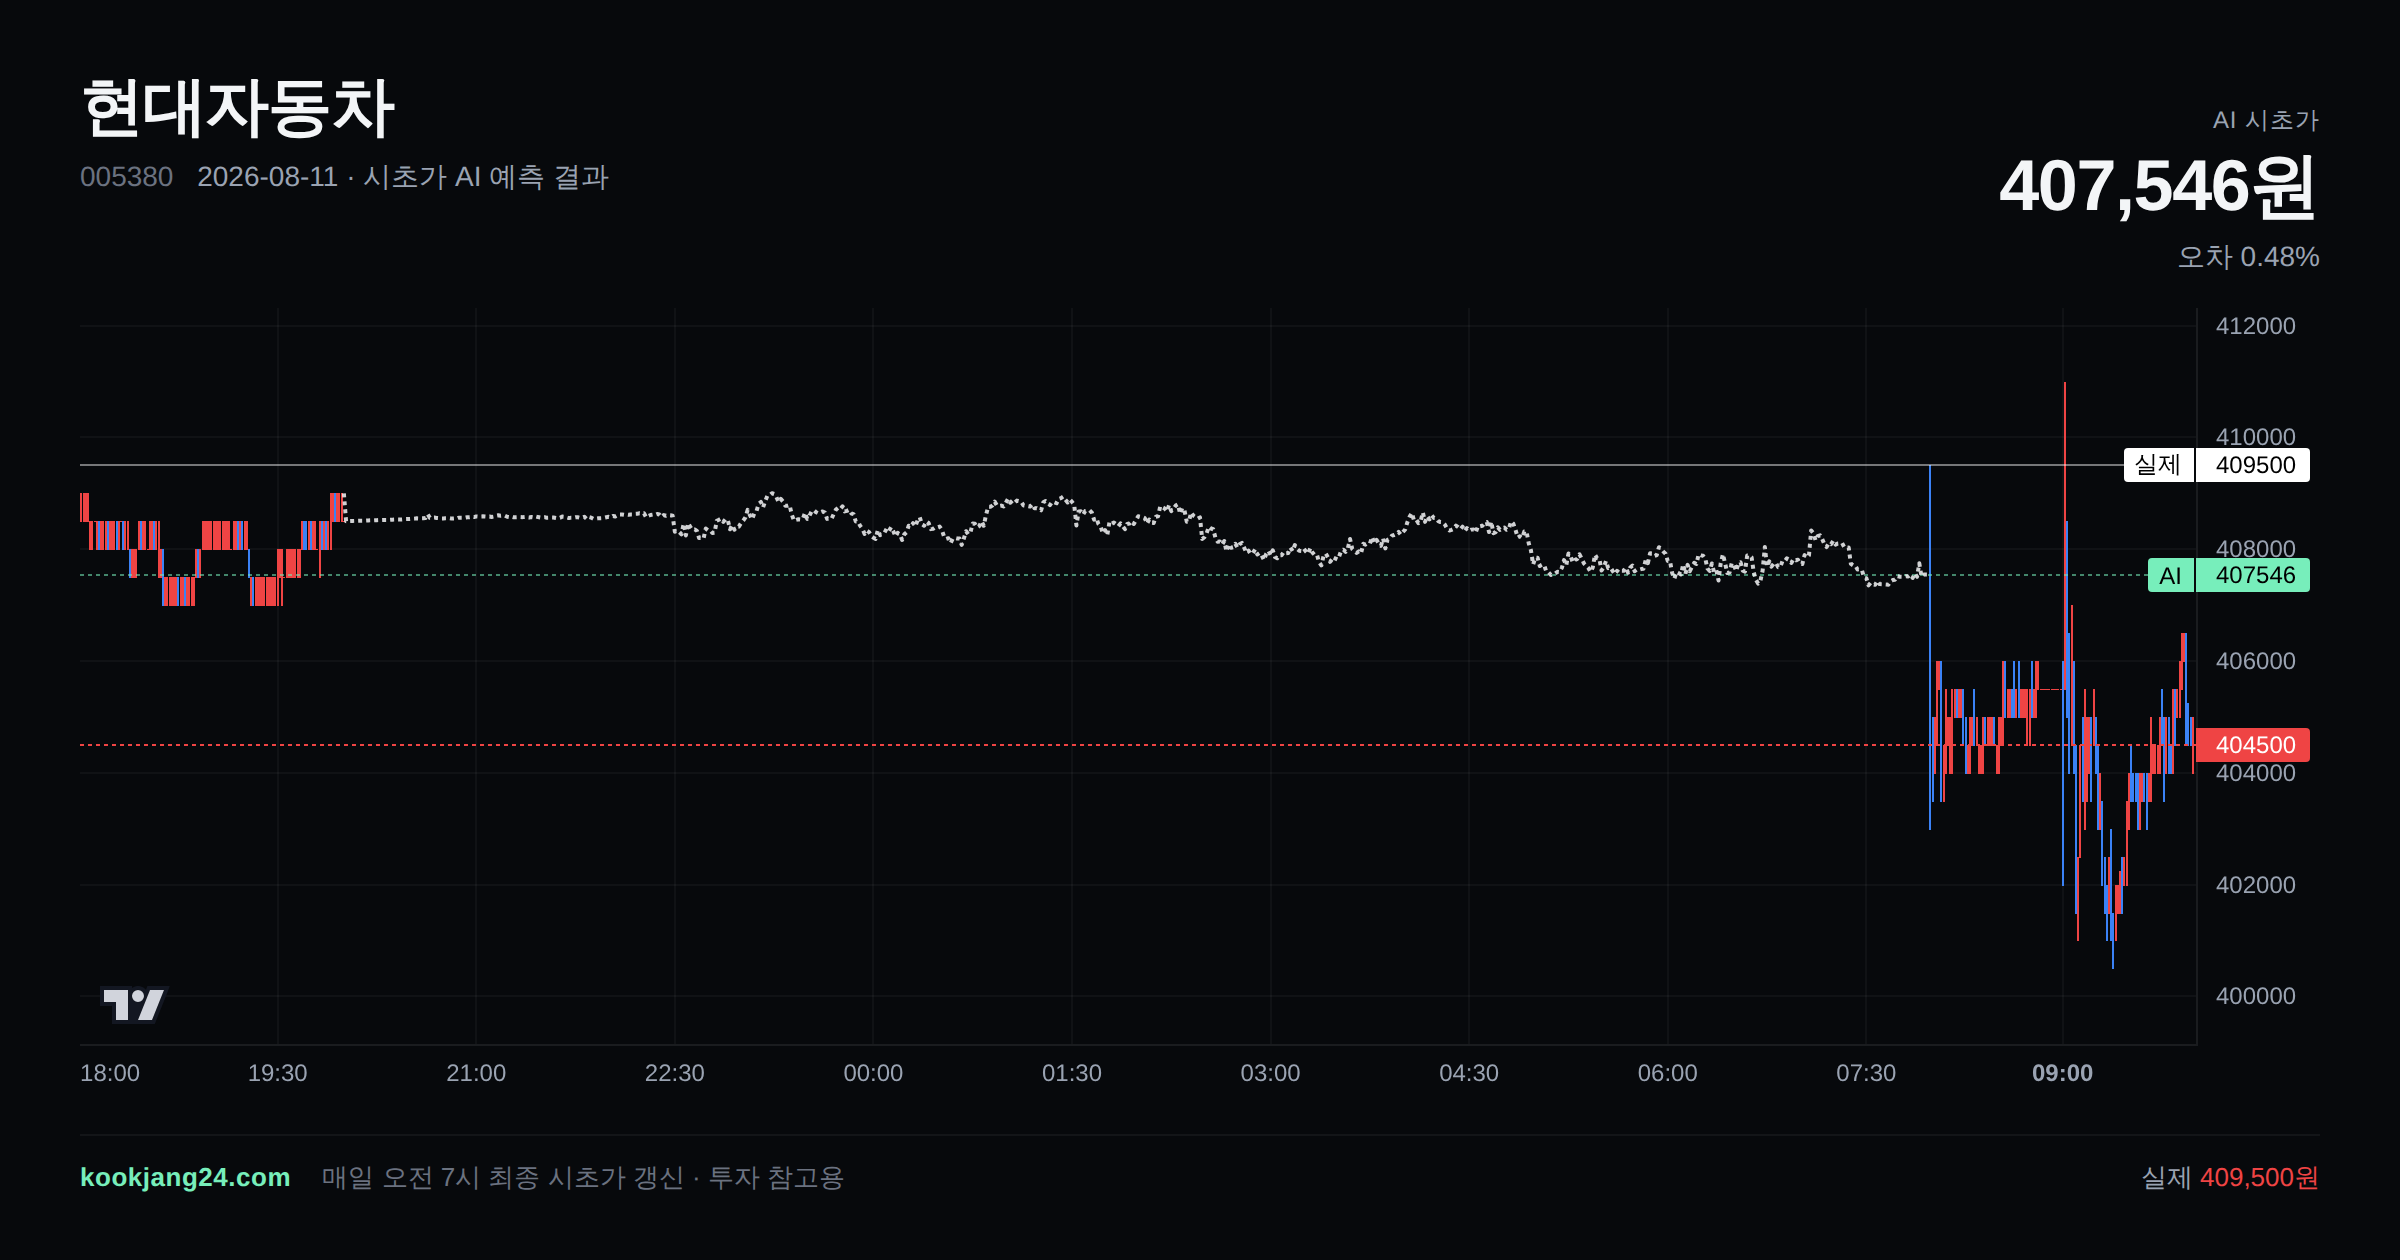Click the 오차 0.48% error text
Image resolution: width=2400 pixels, height=1260 pixels.
tap(2248, 257)
